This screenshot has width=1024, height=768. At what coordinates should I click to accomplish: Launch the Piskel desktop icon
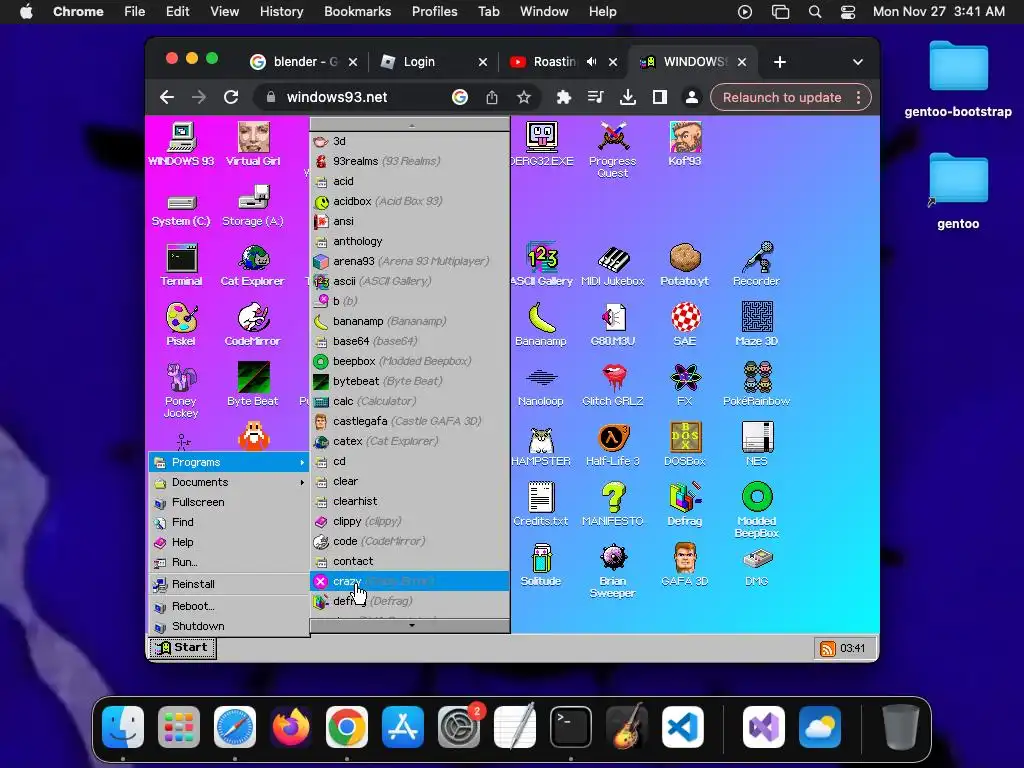[182, 325]
